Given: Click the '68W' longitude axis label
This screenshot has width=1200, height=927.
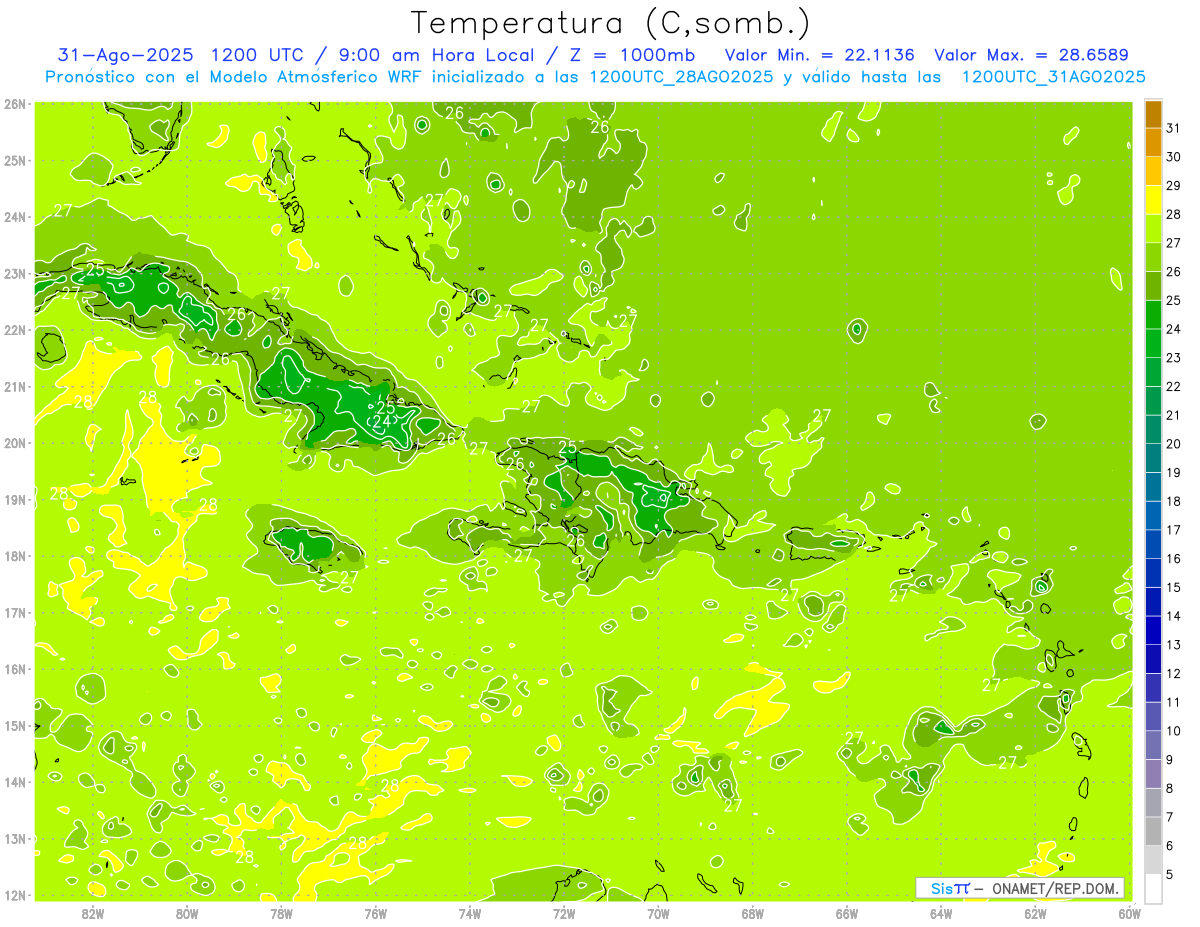Looking at the screenshot, I should (753, 914).
